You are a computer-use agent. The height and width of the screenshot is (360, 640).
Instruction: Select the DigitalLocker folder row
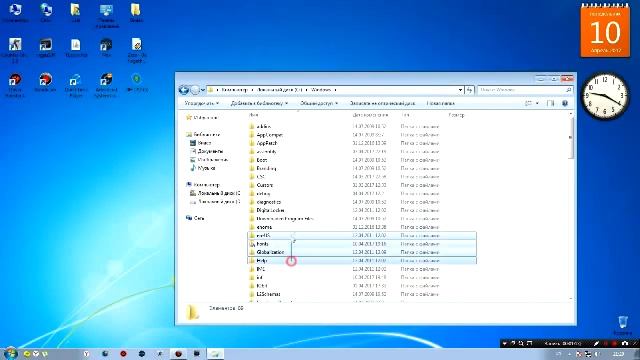coord(362,210)
